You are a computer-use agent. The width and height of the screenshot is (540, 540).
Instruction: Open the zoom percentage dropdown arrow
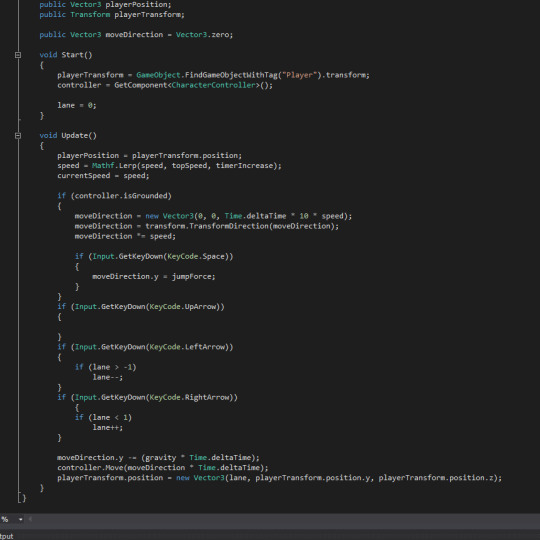(21, 519)
